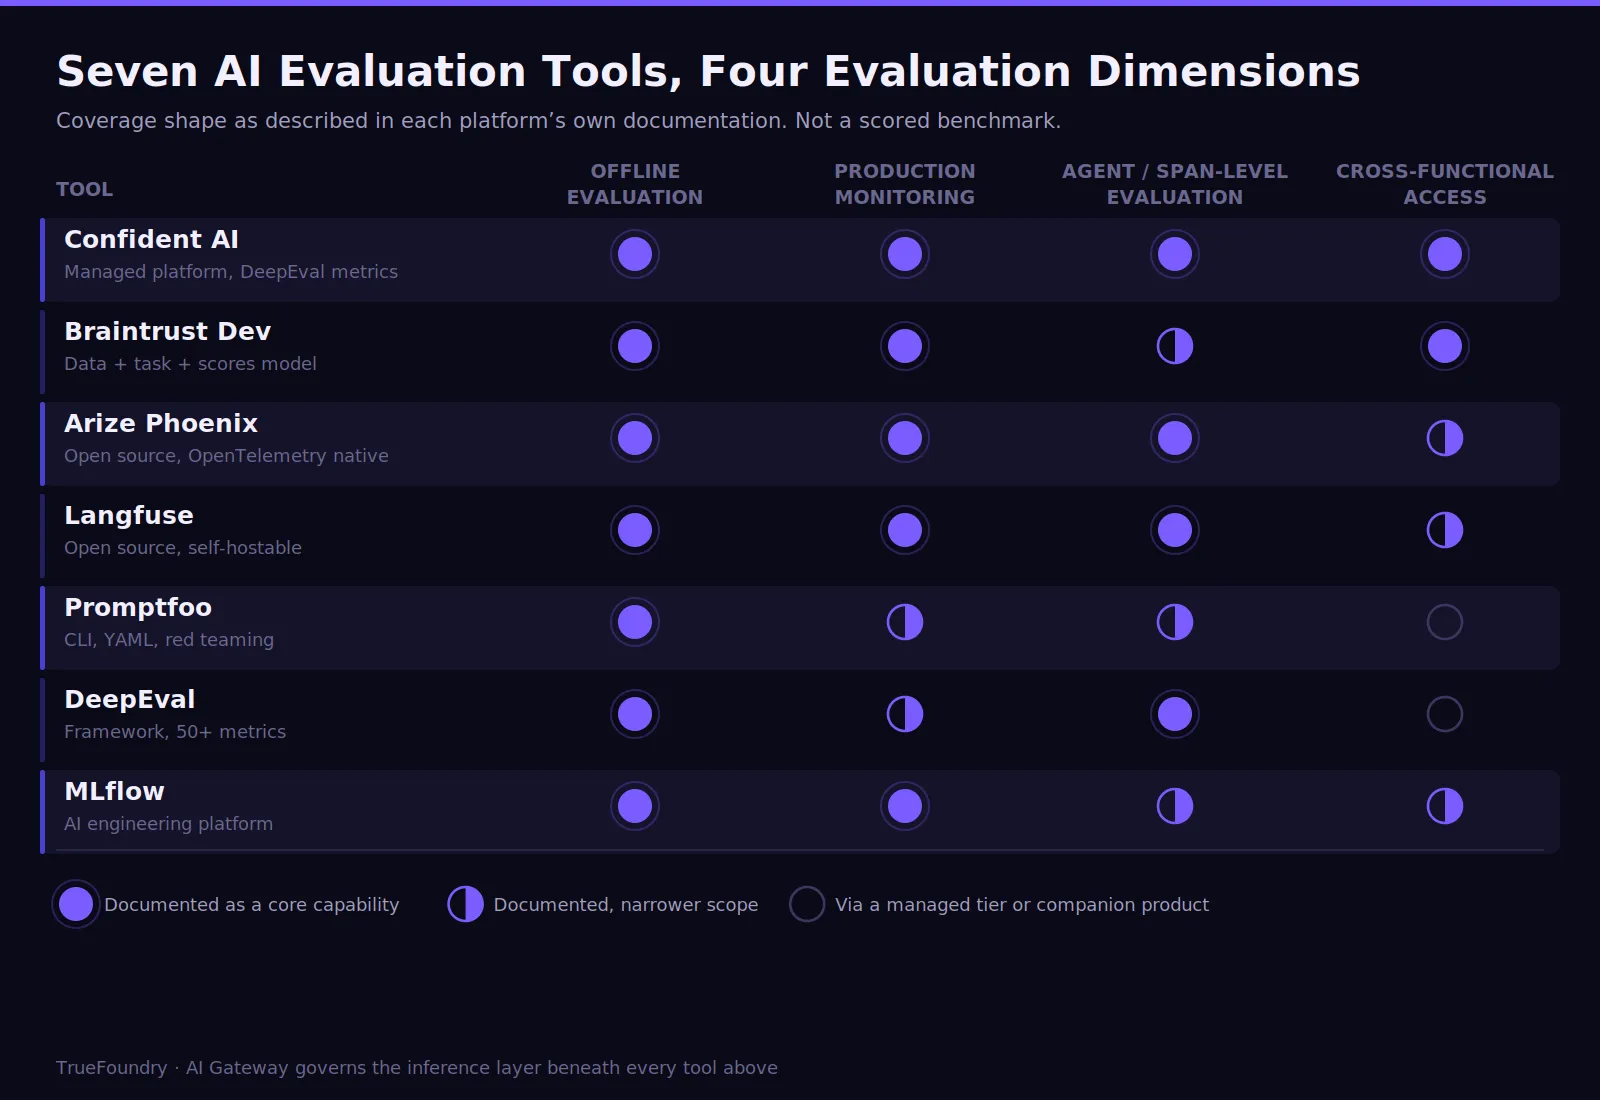Click 'Documented as a core capability' legend label

click(x=252, y=904)
